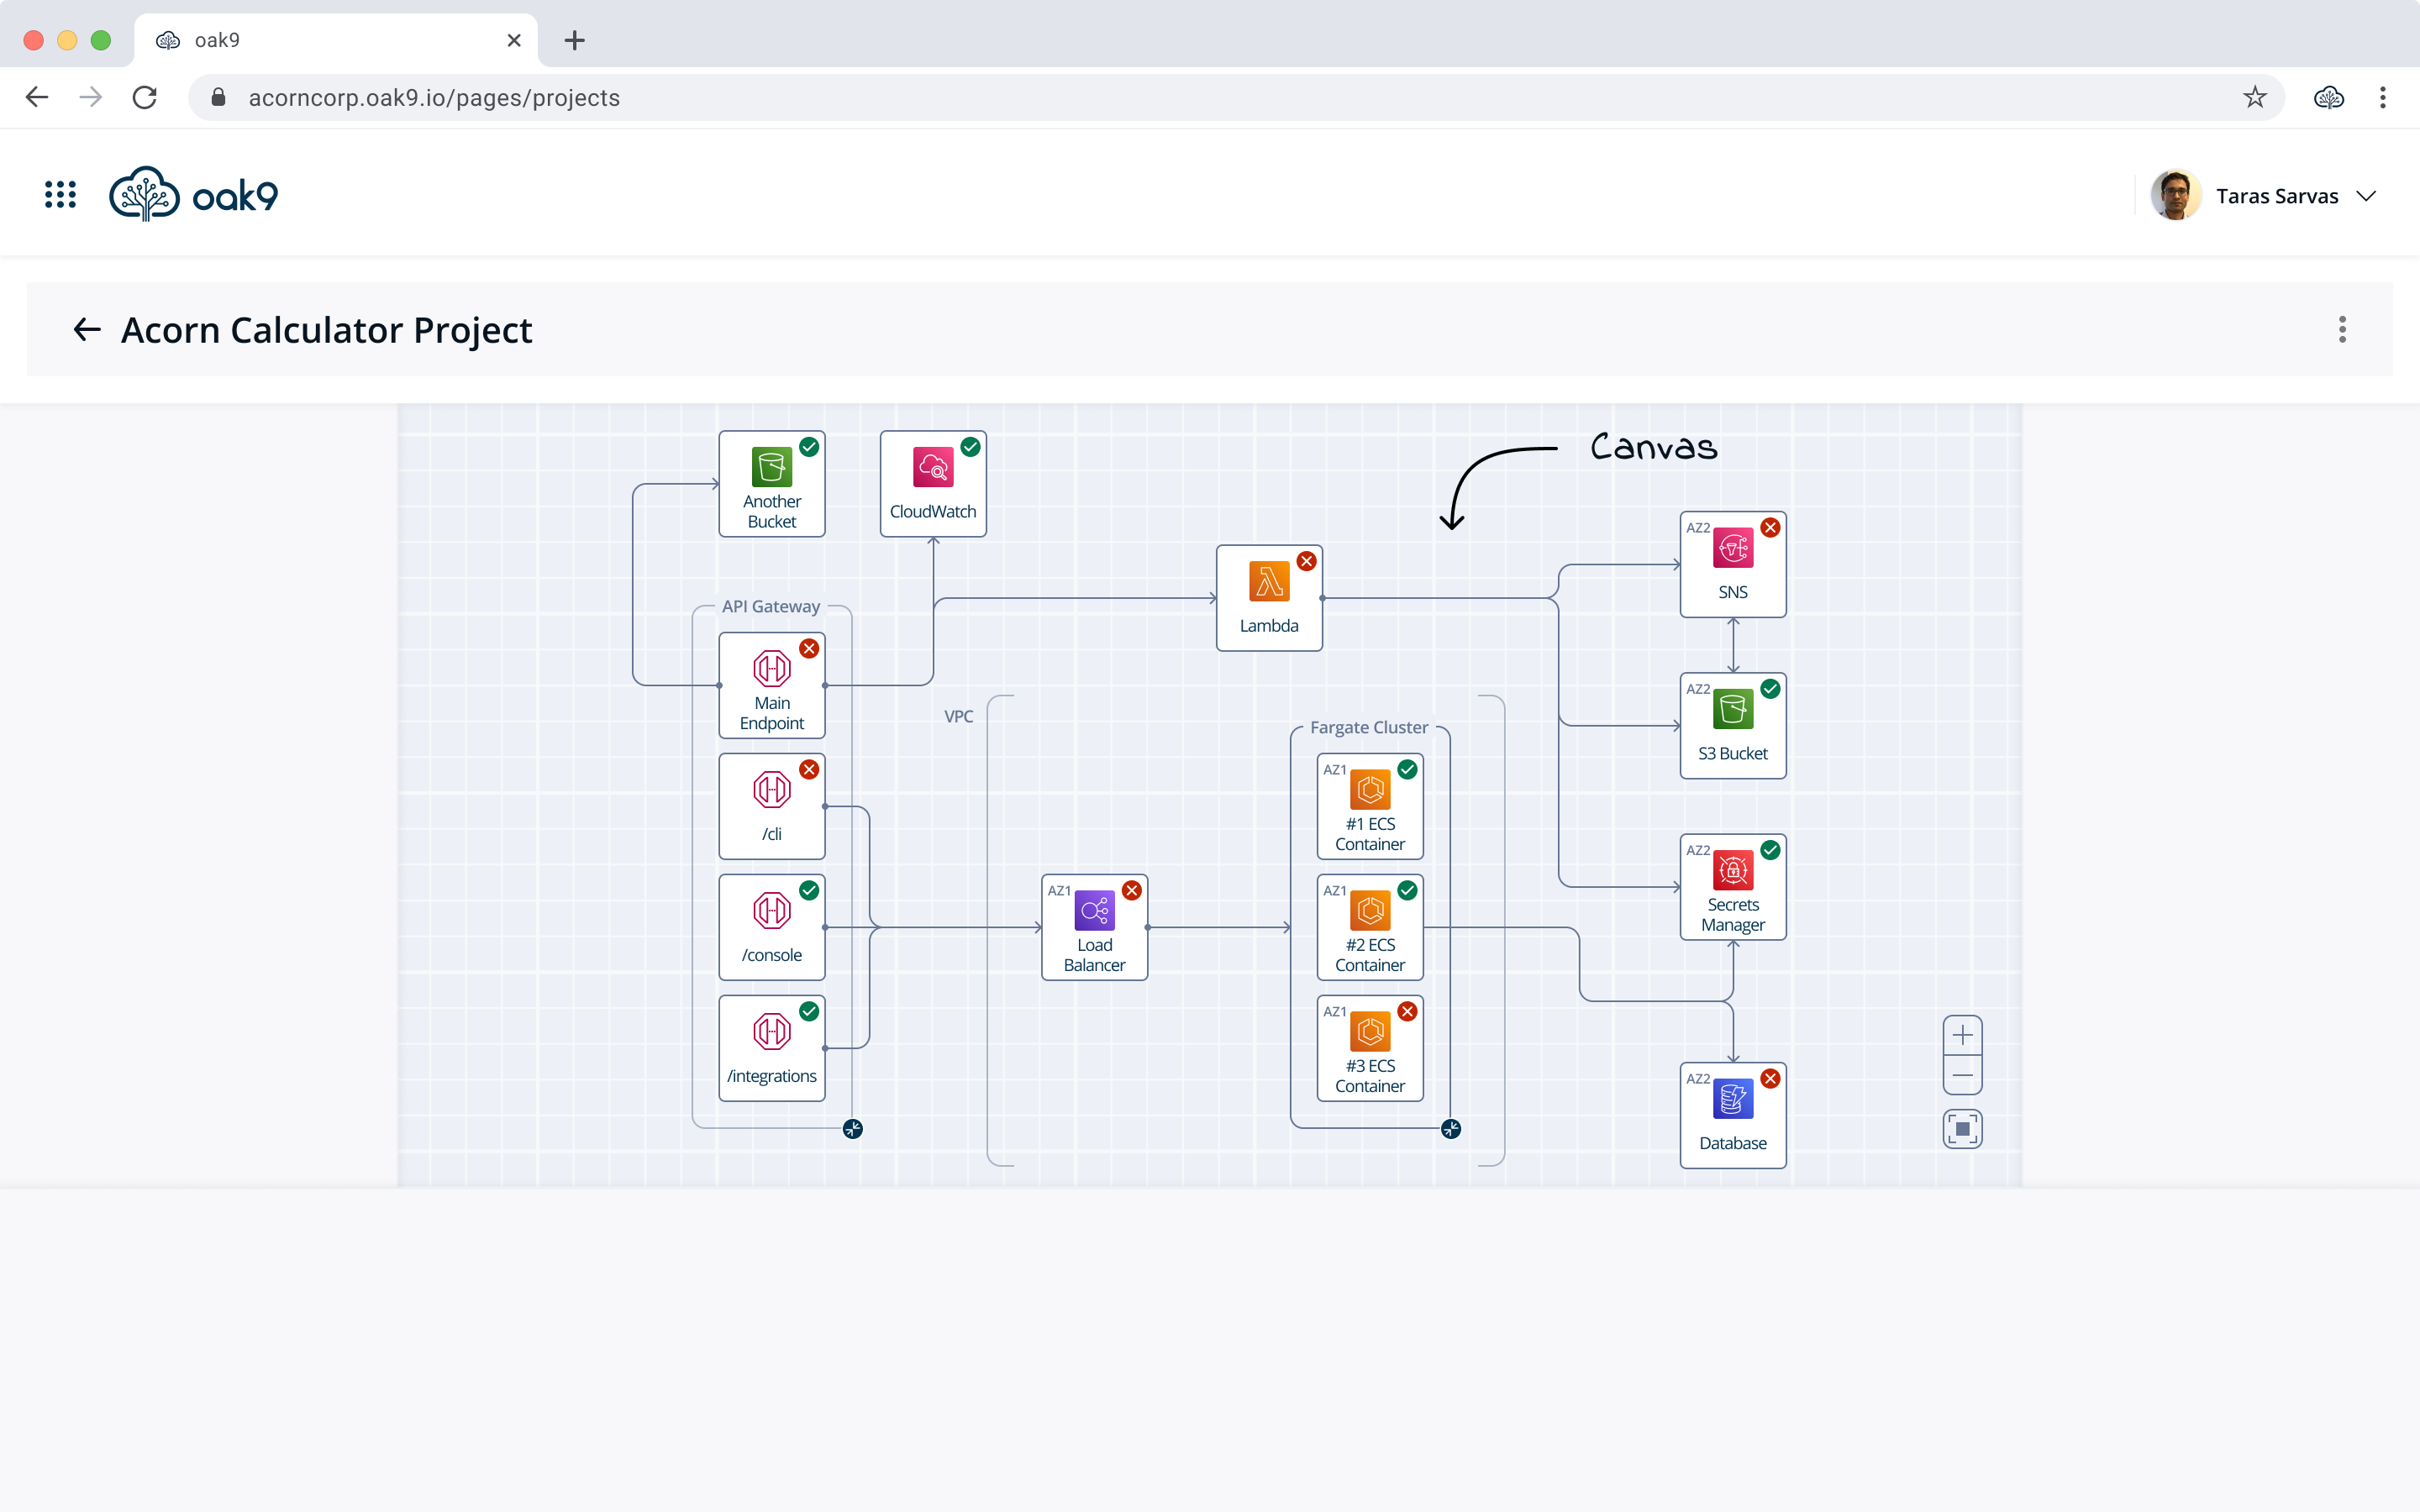Click the Load Balancer node icon
Image resolution: width=2420 pixels, height=1512 pixels.
tap(1094, 911)
